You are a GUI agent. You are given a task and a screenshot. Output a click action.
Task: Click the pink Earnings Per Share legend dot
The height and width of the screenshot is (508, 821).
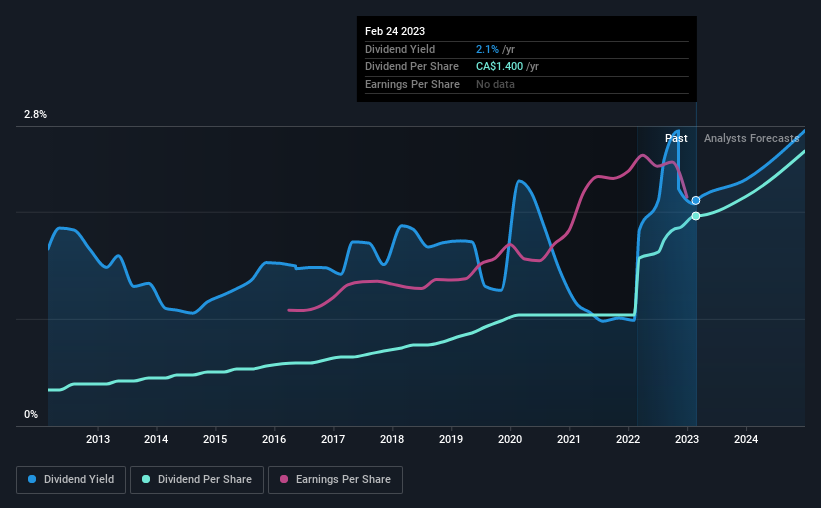[284, 479]
